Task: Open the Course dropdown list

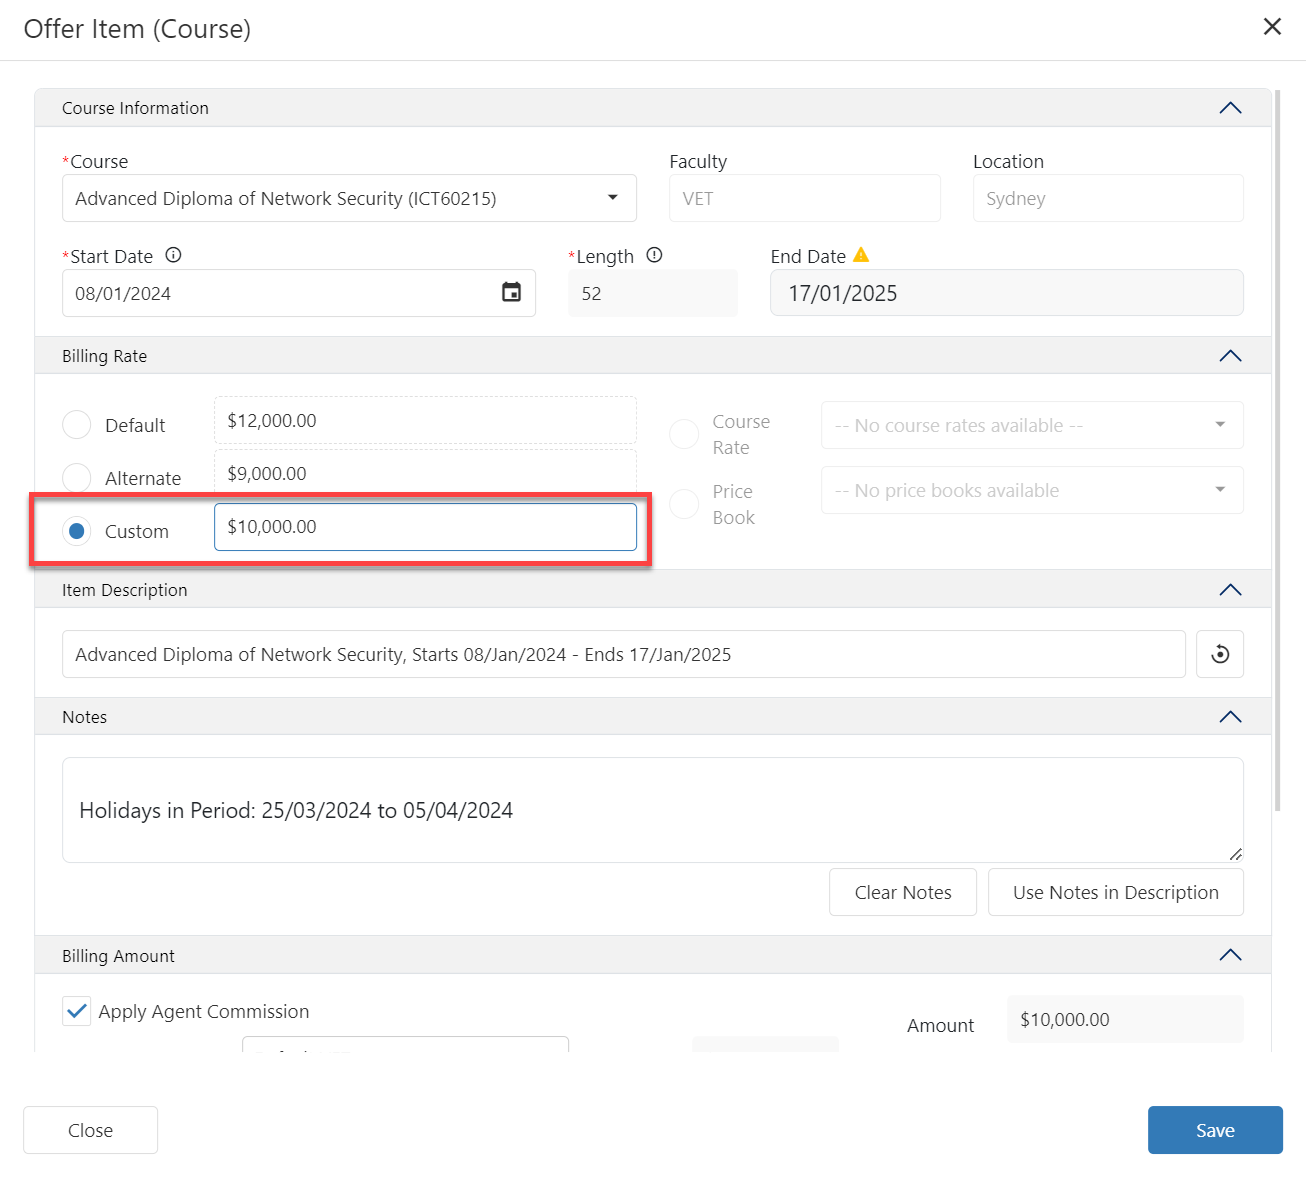Action: tap(613, 198)
